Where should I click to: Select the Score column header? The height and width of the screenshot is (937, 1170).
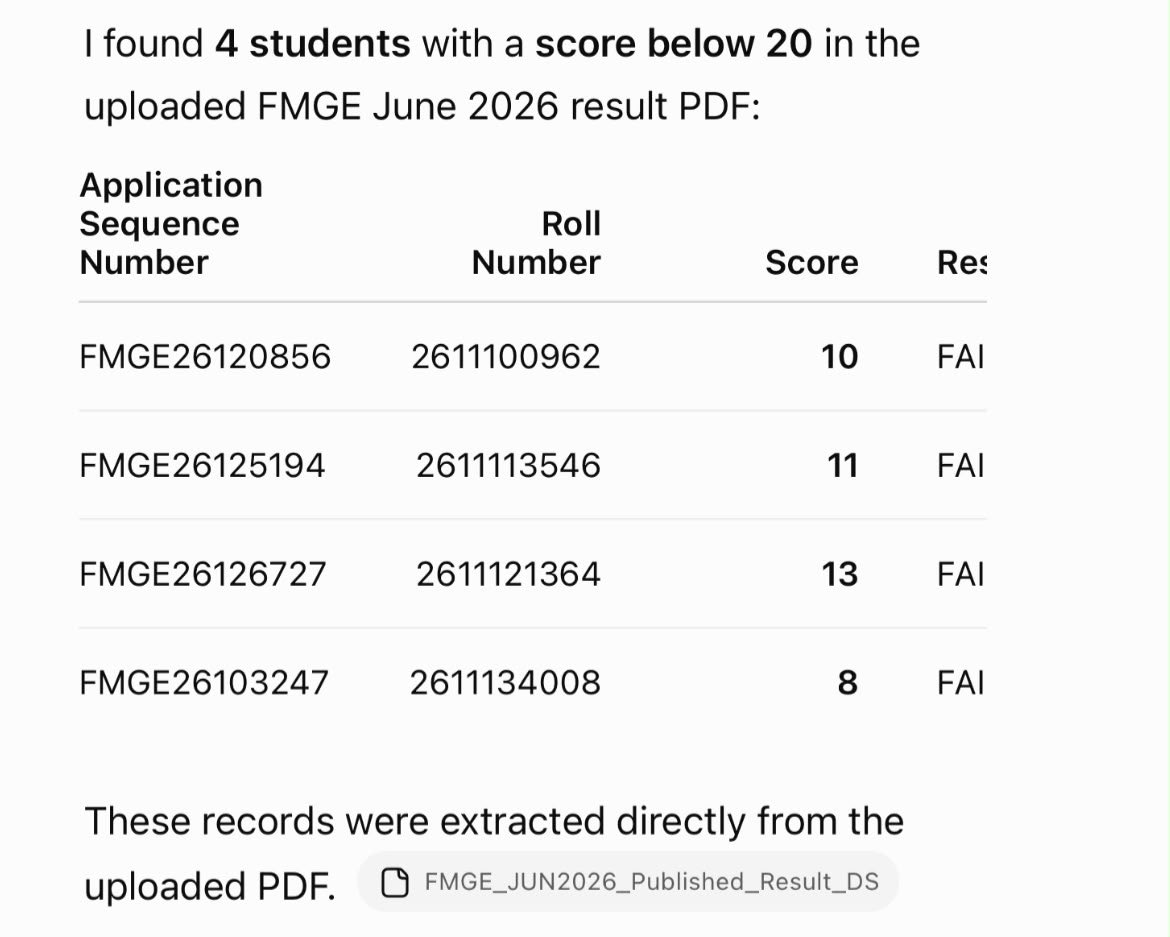812,263
